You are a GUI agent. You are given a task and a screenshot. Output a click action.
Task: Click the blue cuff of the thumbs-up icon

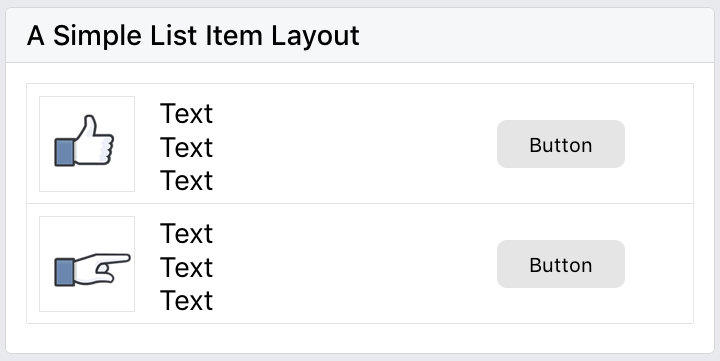tap(65, 152)
